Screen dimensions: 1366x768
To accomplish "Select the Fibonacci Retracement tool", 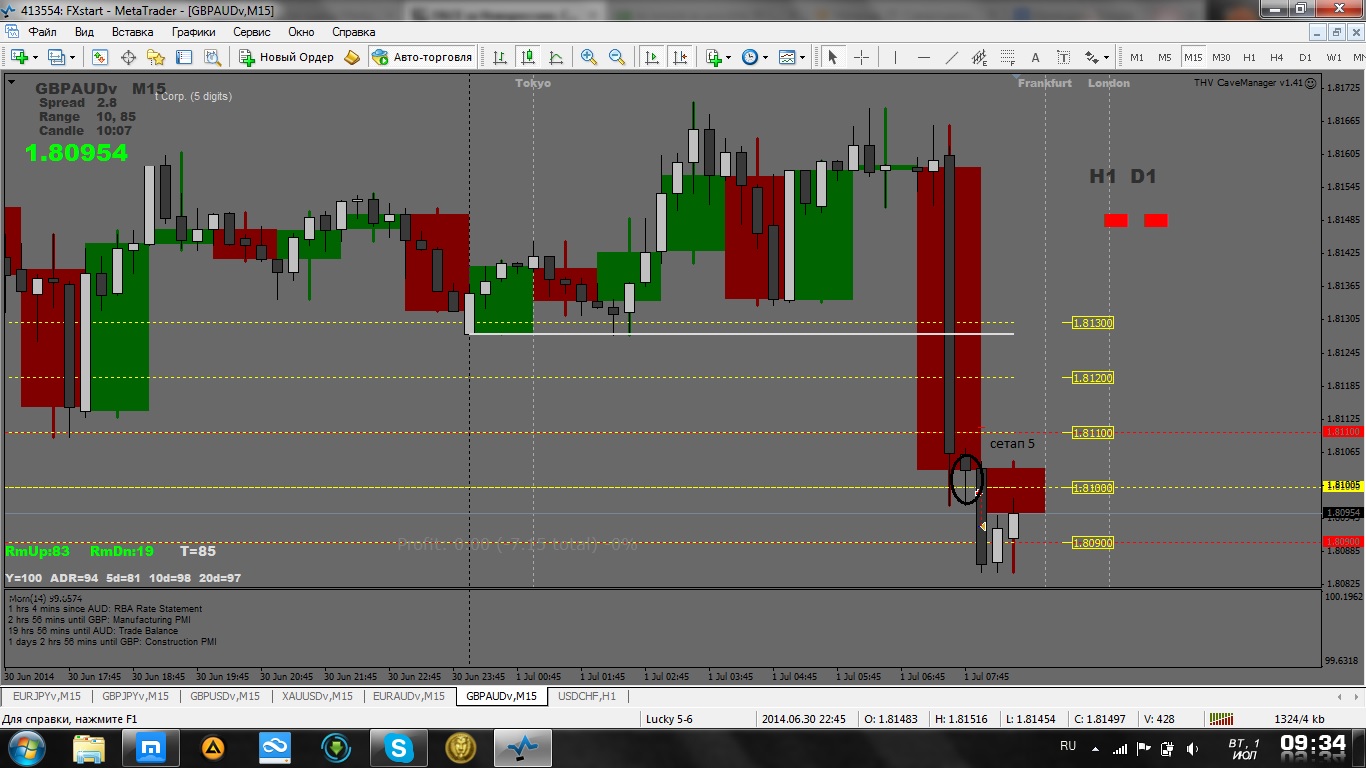I will pyautogui.click(x=1007, y=57).
